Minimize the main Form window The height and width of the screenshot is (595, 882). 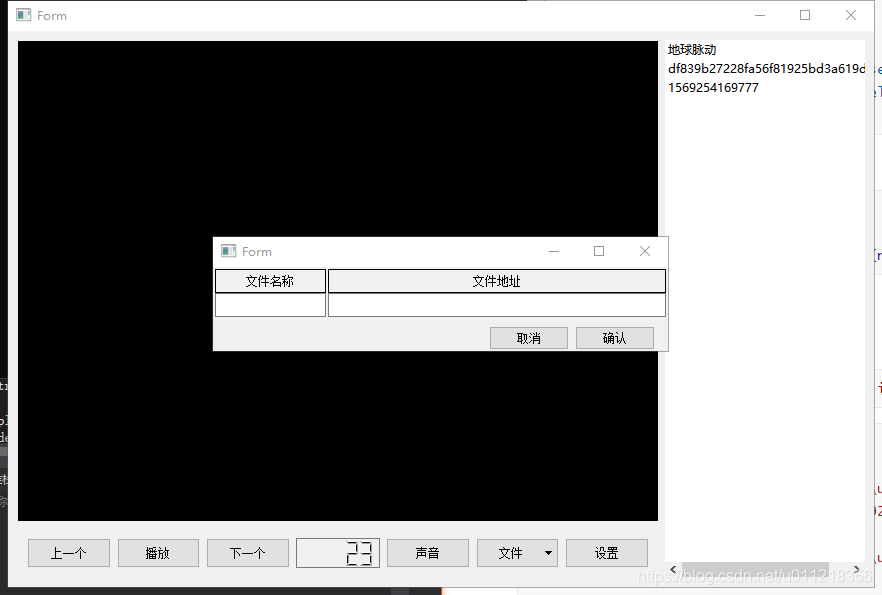pos(760,15)
